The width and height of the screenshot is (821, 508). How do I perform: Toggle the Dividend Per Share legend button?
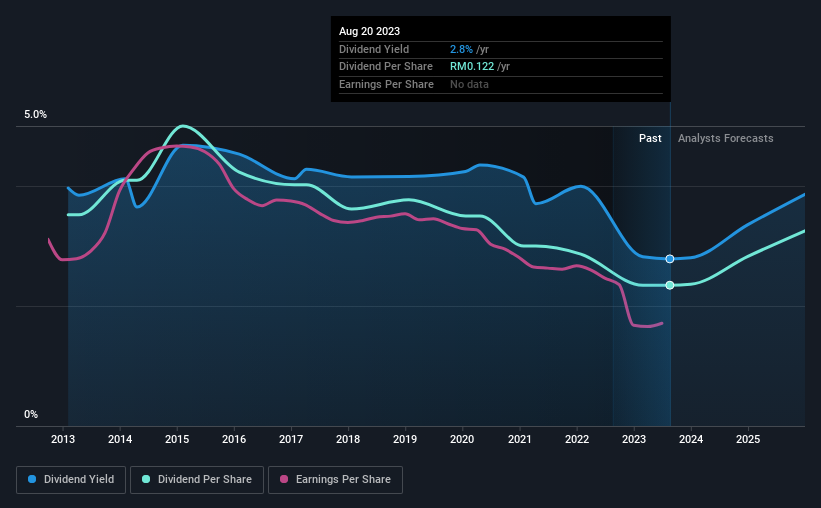pos(197,480)
